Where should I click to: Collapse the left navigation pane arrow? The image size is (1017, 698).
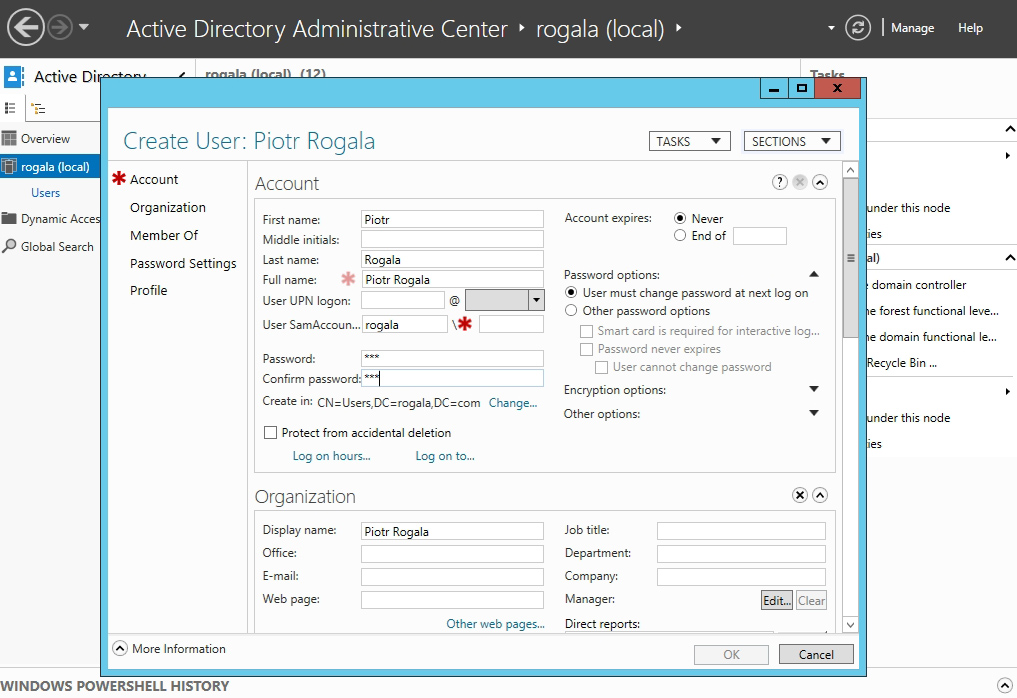point(182,77)
